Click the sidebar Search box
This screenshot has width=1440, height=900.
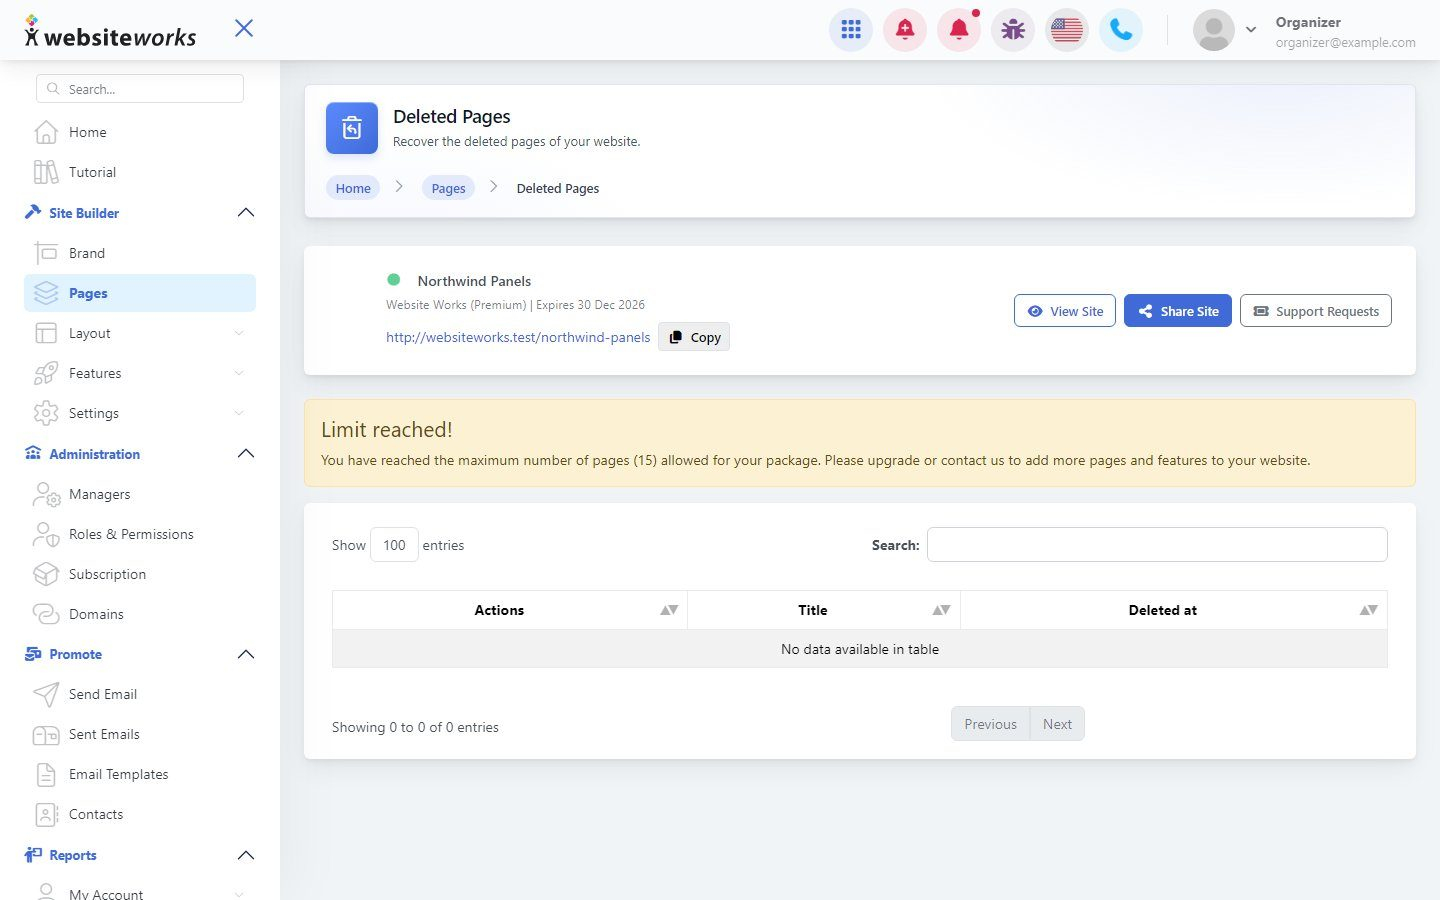(140, 89)
